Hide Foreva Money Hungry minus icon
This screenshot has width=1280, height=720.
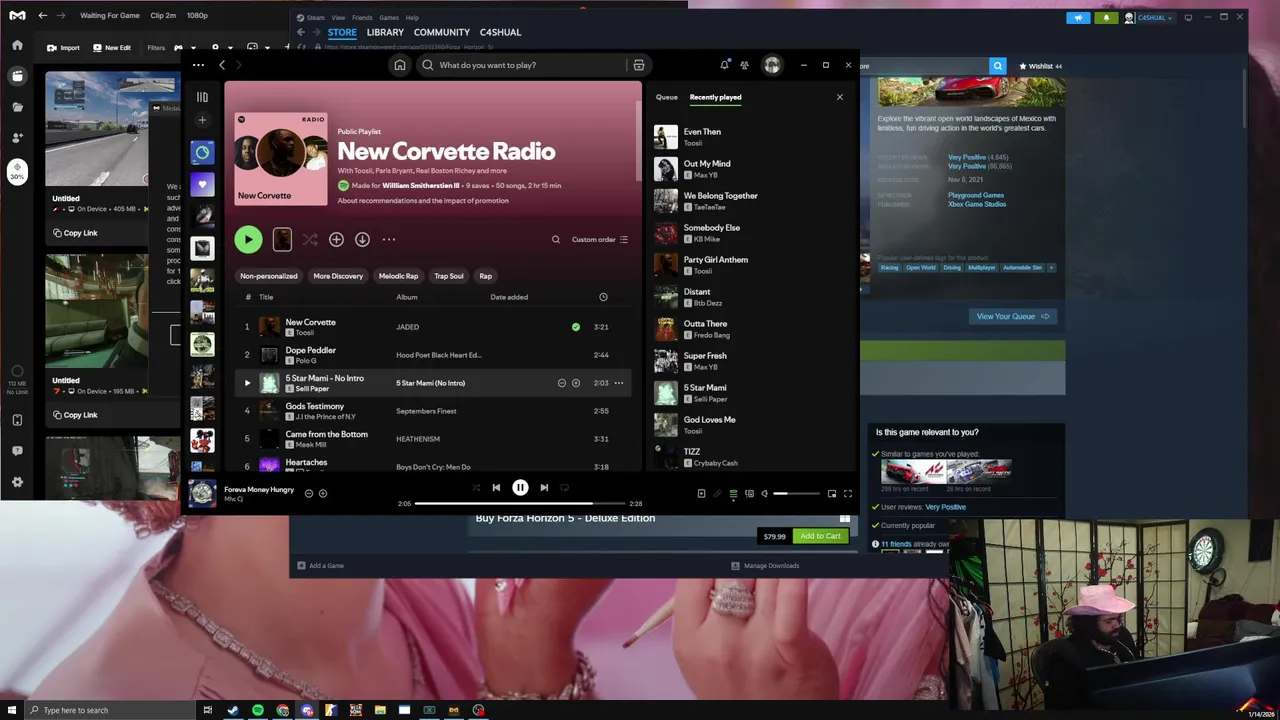[308, 493]
